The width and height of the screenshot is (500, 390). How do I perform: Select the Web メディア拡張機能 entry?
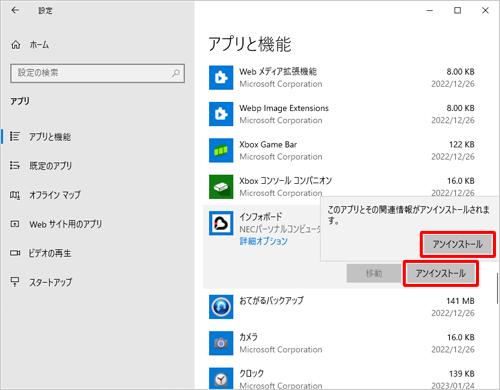coord(342,78)
